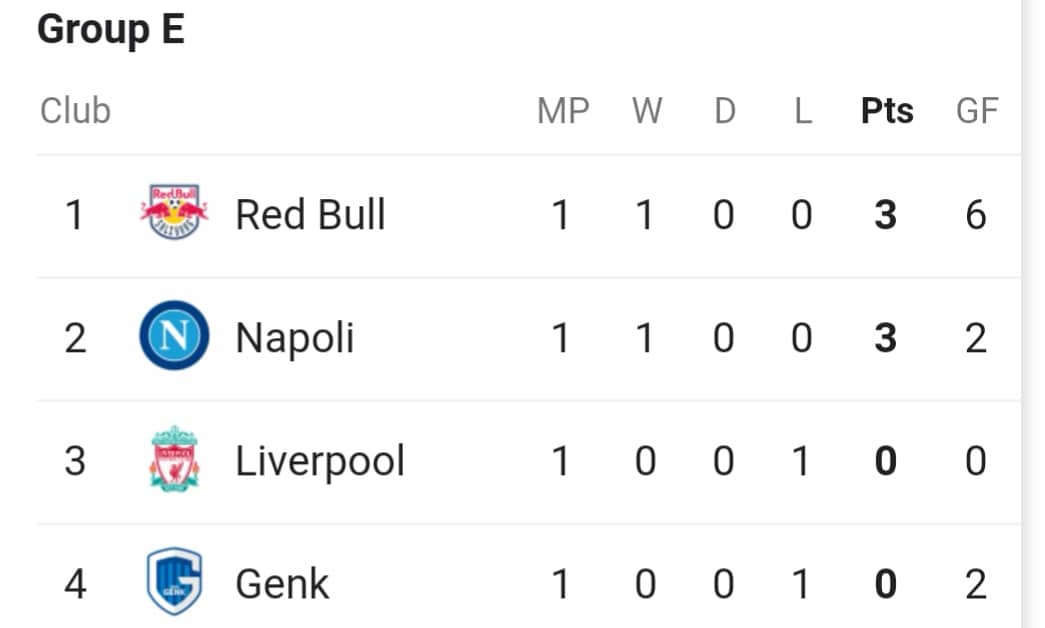Image resolution: width=1045 pixels, height=628 pixels.
Task: Click Red Bull's goals for value 6
Action: [976, 215]
